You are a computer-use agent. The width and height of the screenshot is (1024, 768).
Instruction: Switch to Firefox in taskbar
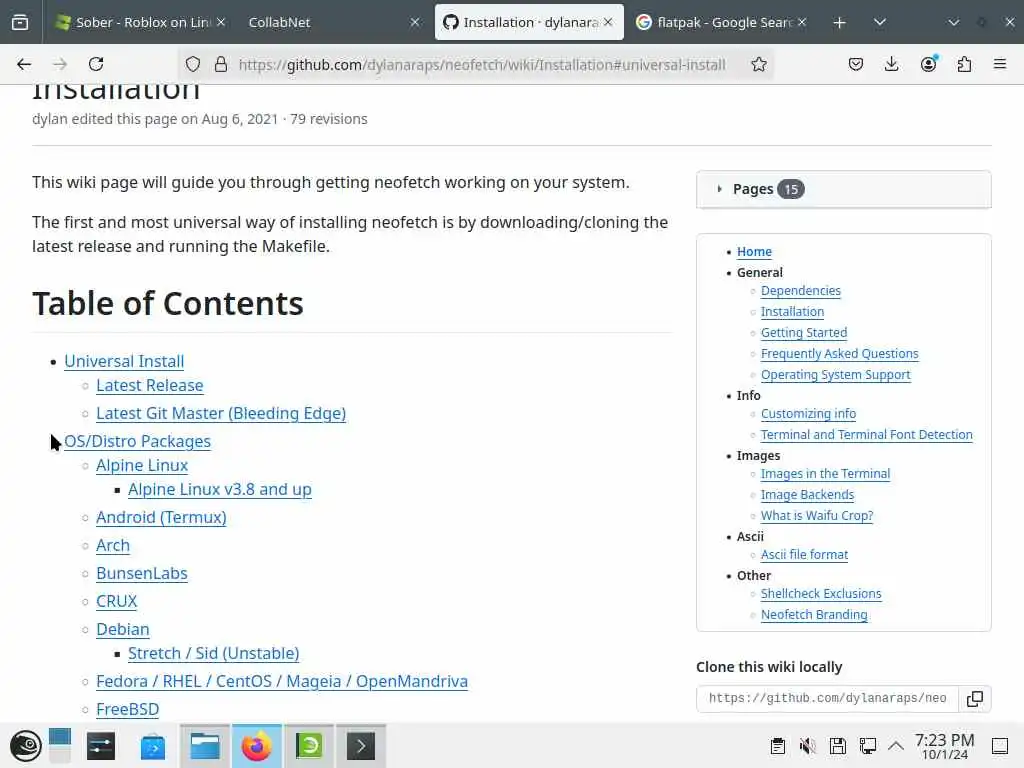257,746
